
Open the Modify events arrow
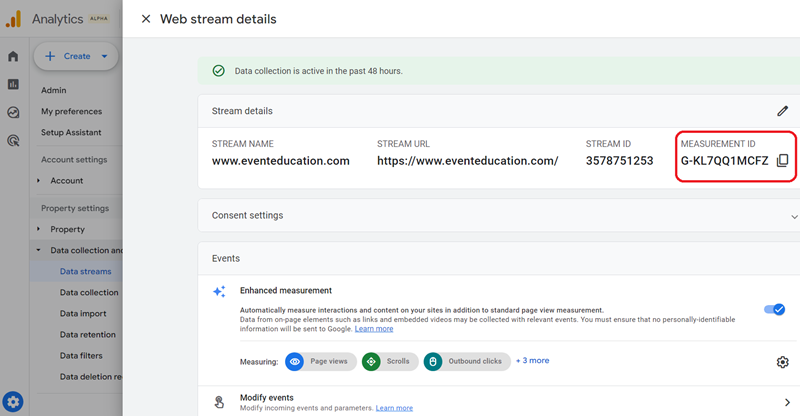[x=787, y=402]
